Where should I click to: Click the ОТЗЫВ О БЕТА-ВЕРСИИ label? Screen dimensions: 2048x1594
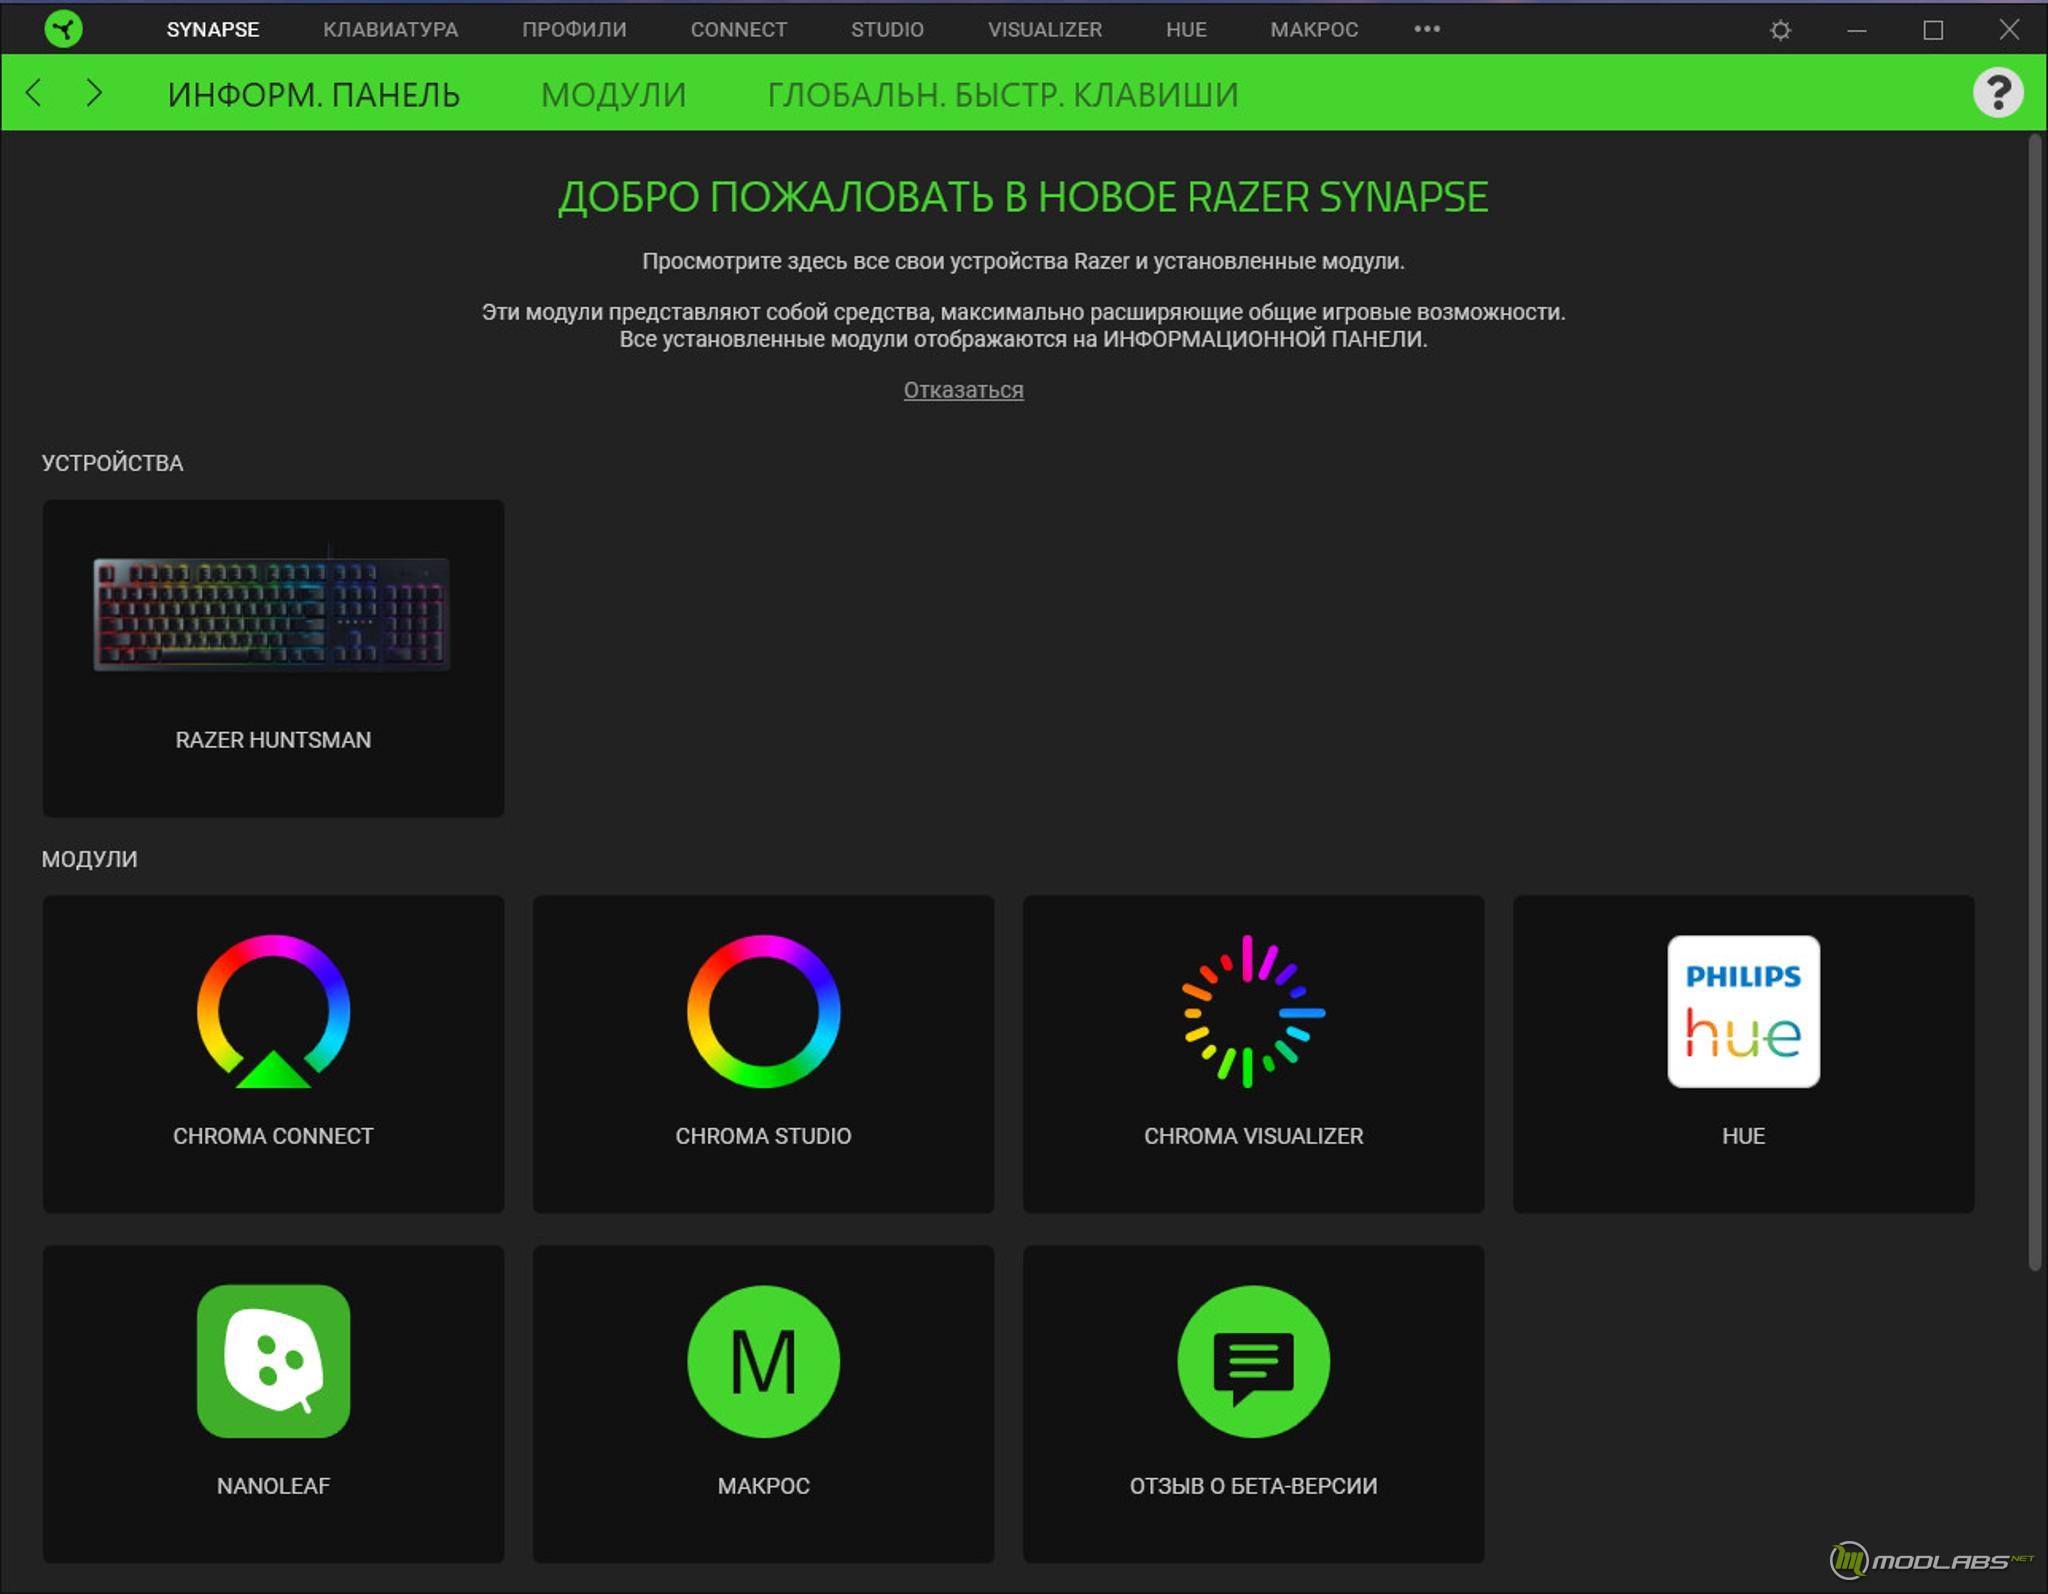point(1253,1486)
